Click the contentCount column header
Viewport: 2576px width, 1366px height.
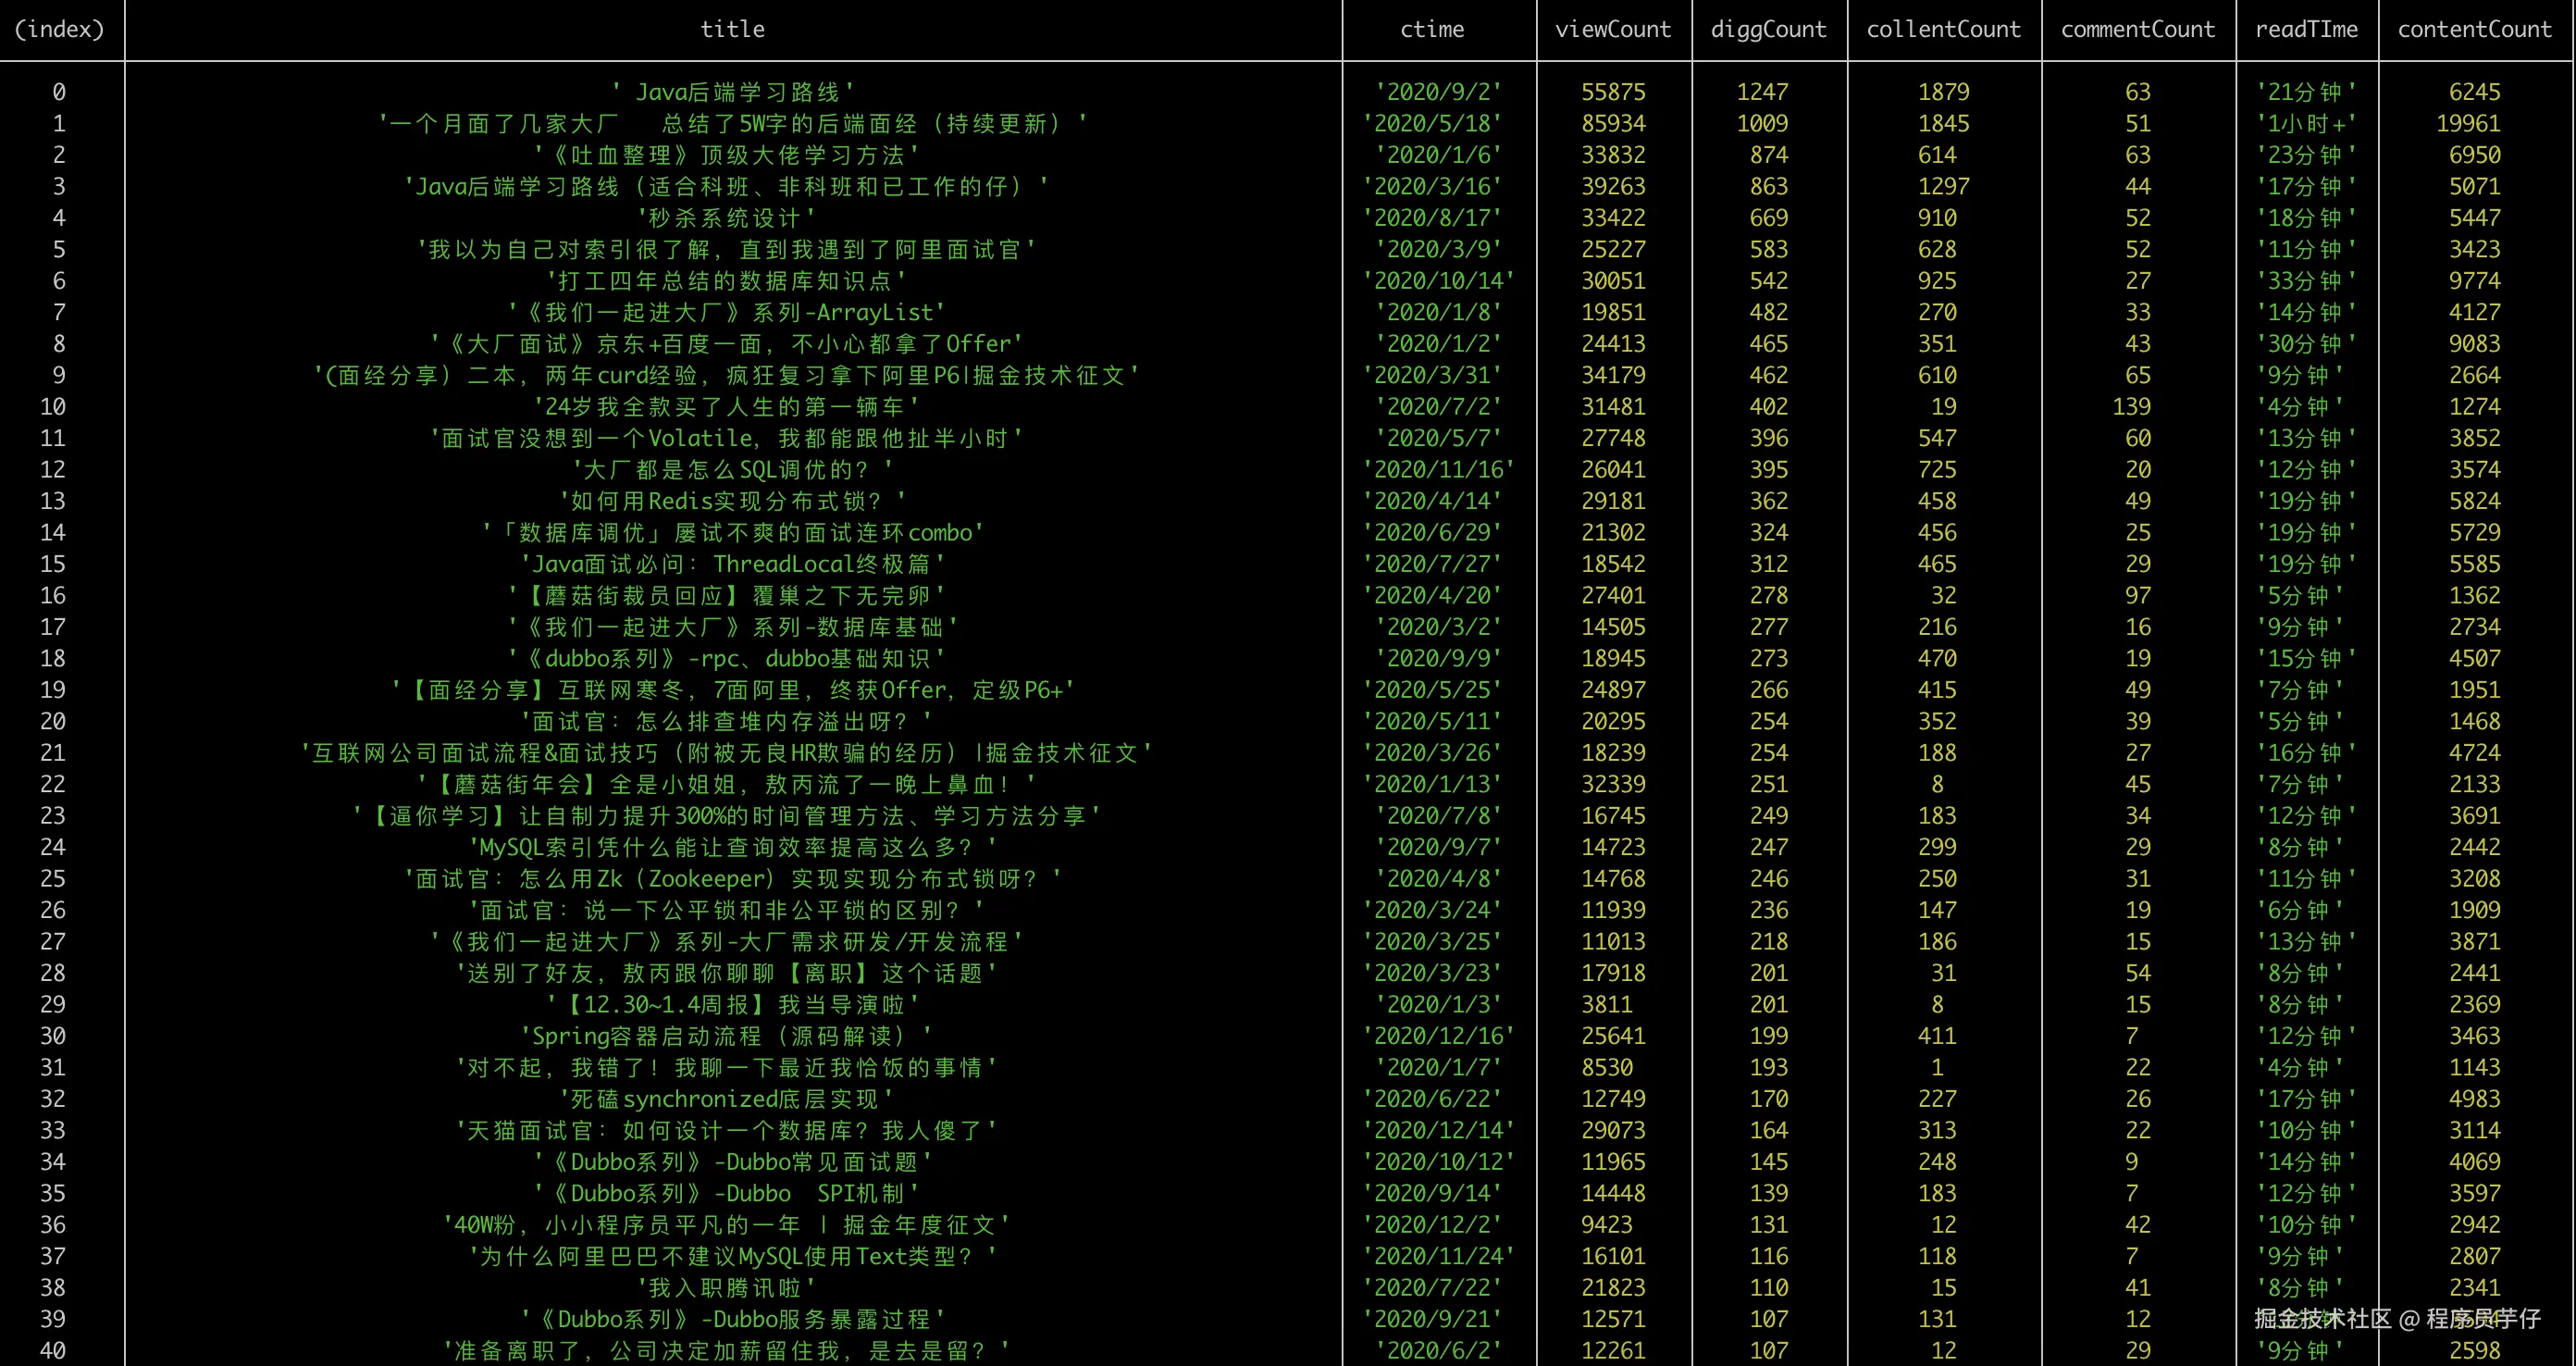tap(2474, 29)
